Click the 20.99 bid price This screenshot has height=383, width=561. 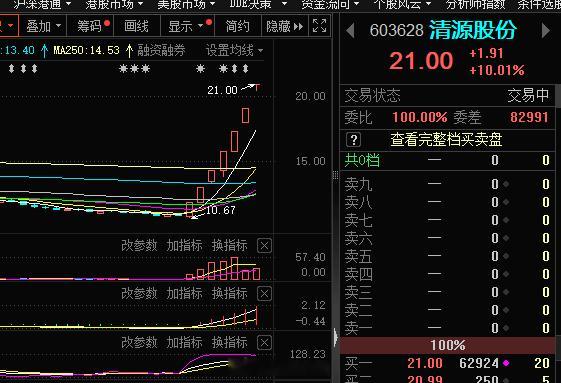coord(425,379)
